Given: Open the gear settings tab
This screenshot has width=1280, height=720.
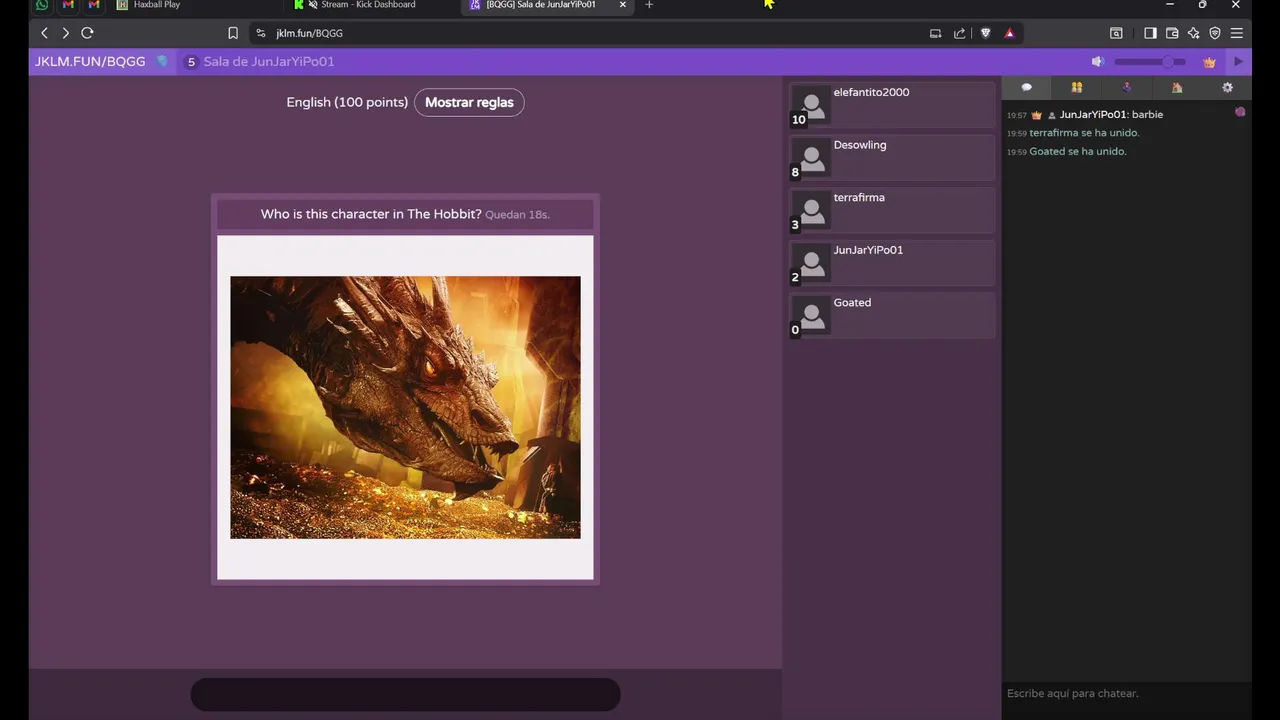Looking at the screenshot, I should (1228, 88).
